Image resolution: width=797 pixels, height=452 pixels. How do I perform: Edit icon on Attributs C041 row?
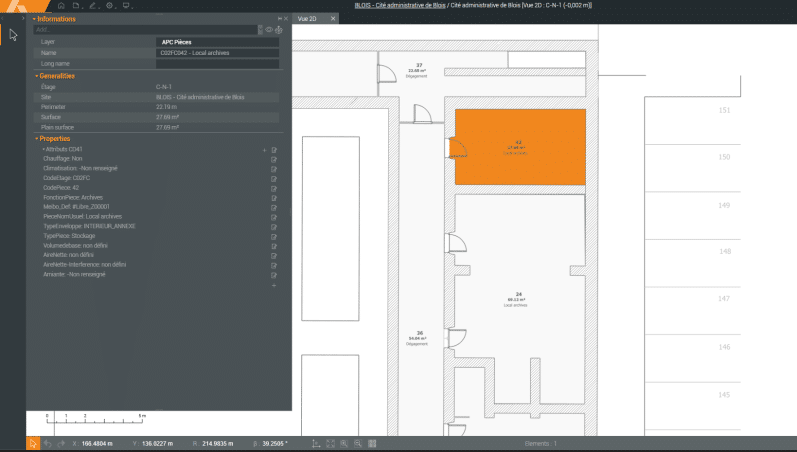pyautogui.click(x=274, y=150)
